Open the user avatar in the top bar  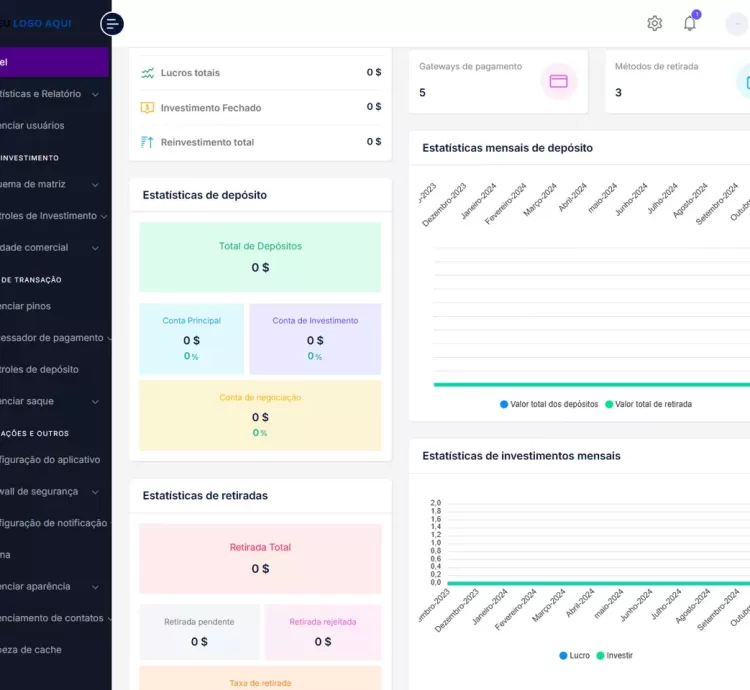pos(738,23)
